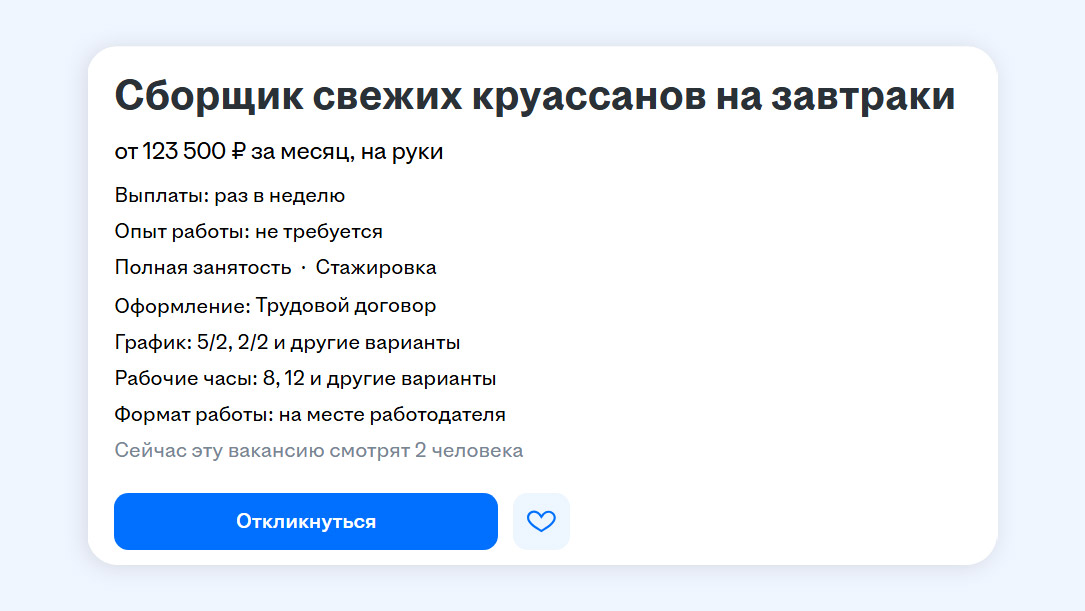Image resolution: width=1085 pixels, height=611 pixels.
Task: Click the Полная занятость label
Action: [203, 268]
